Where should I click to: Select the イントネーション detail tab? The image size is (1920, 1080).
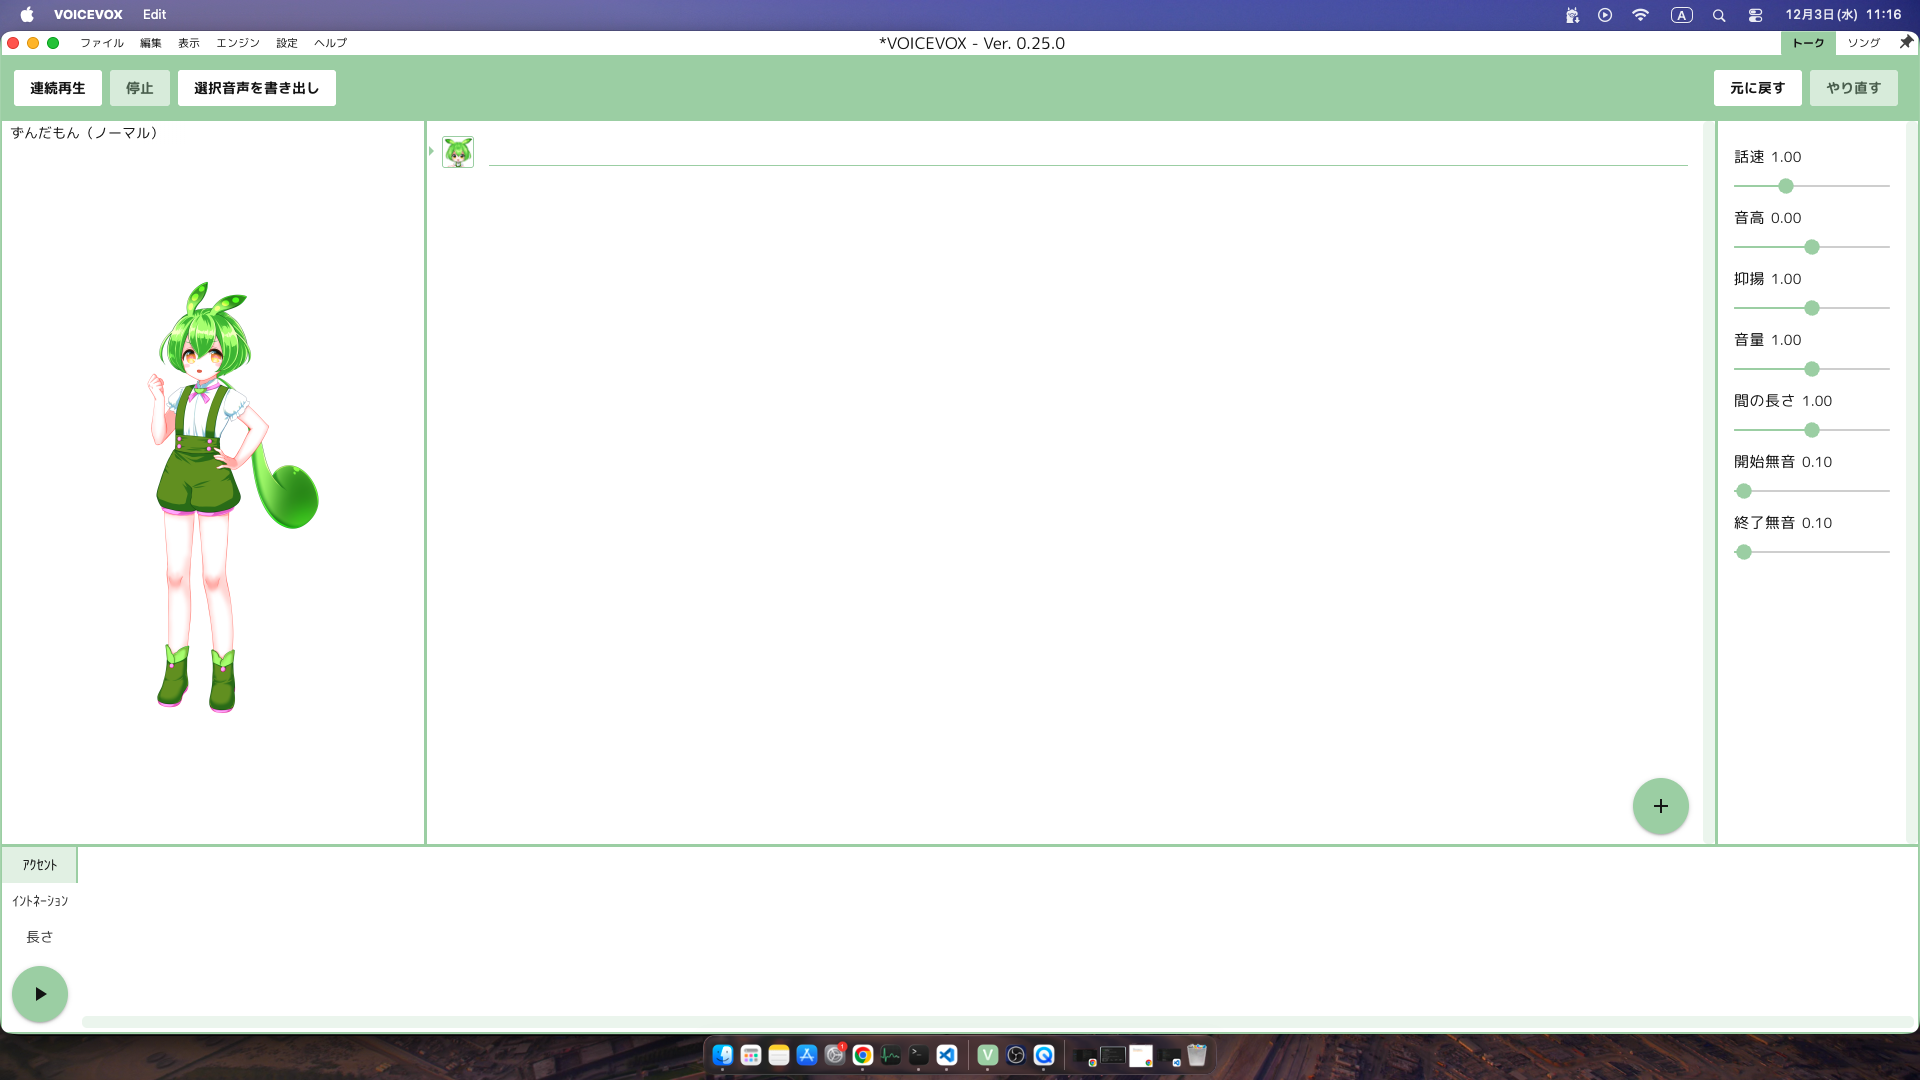click(x=40, y=901)
